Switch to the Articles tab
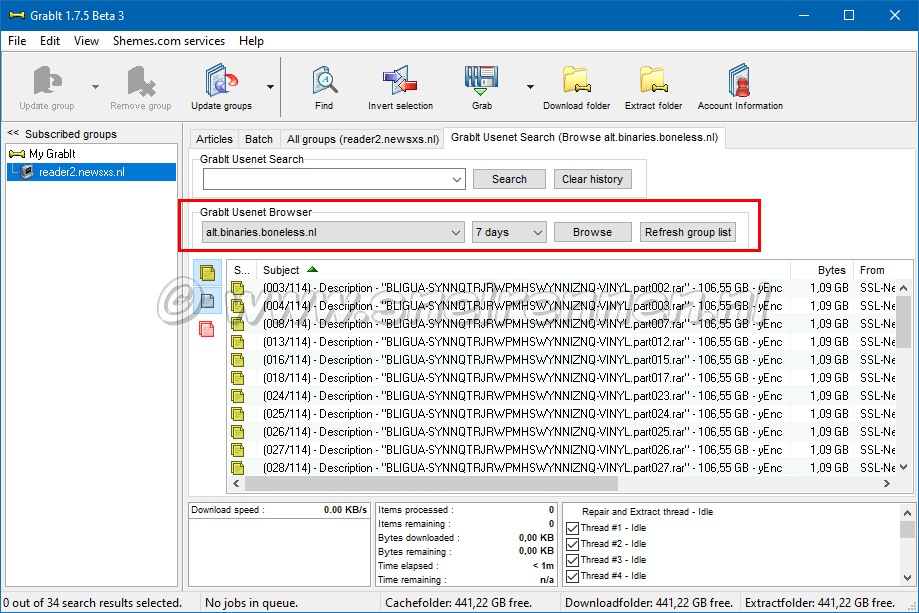The height and width of the screenshot is (613, 919). click(214, 139)
